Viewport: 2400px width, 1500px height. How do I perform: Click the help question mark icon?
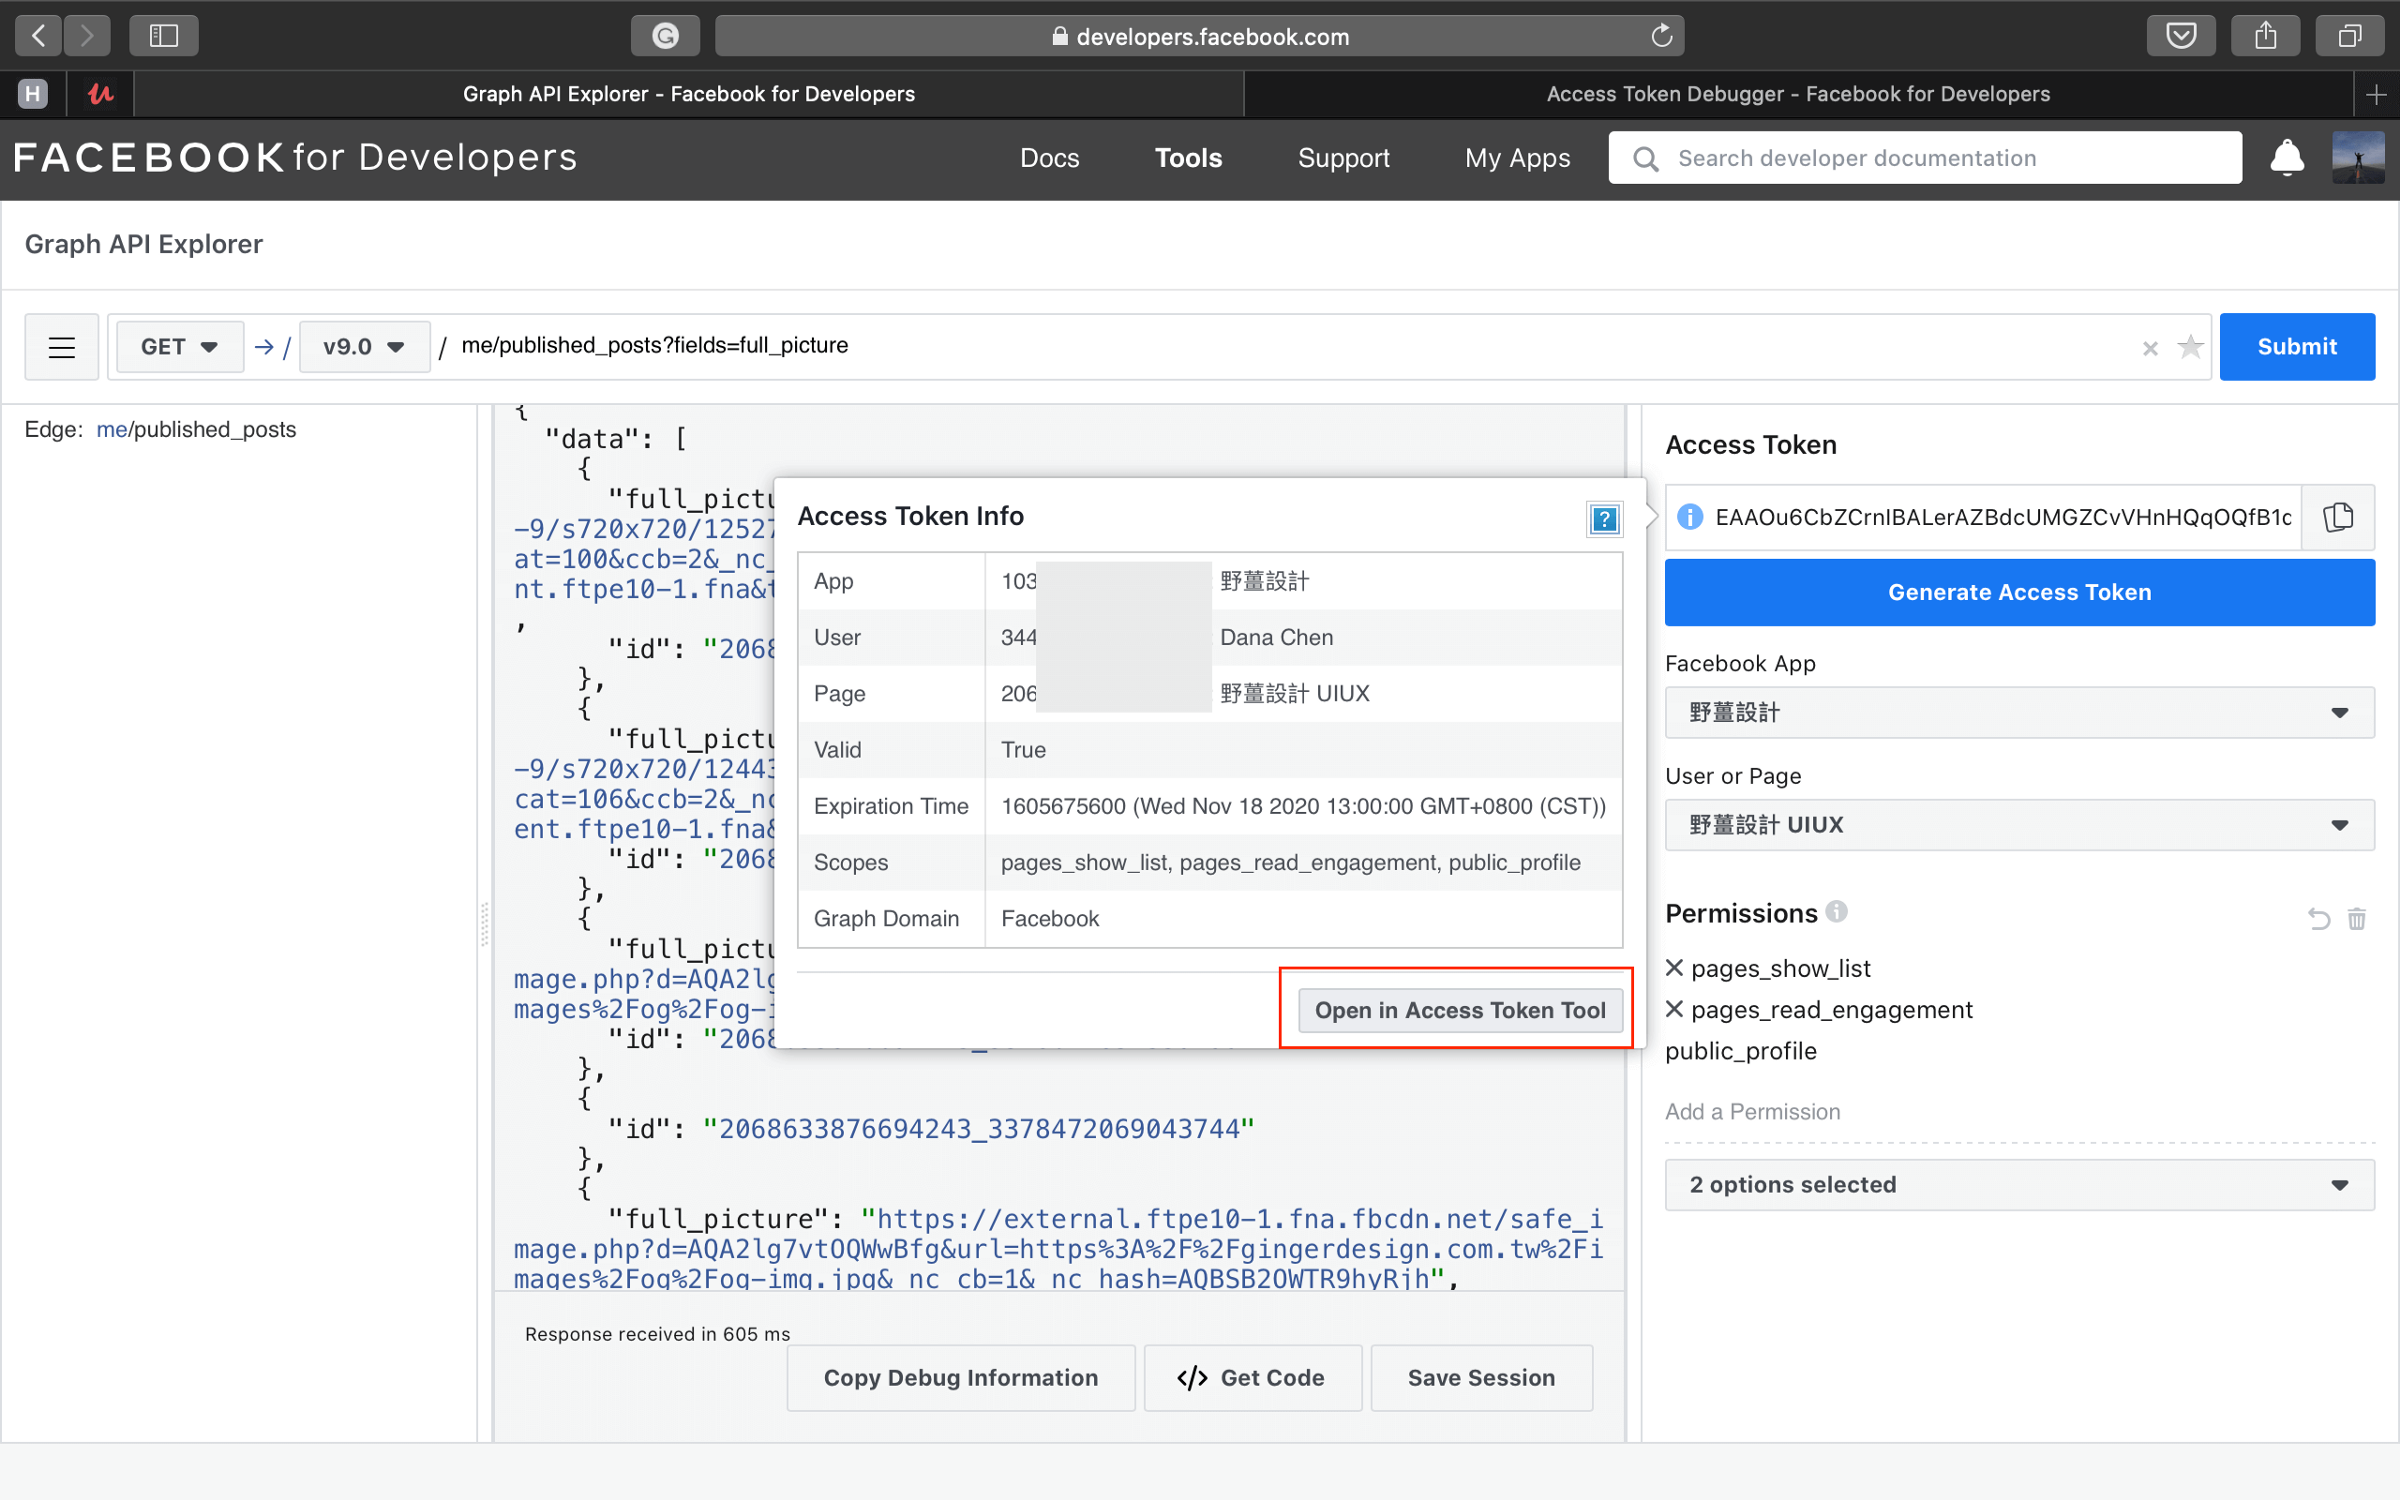pyautogui.click(x=1604, y=519)
